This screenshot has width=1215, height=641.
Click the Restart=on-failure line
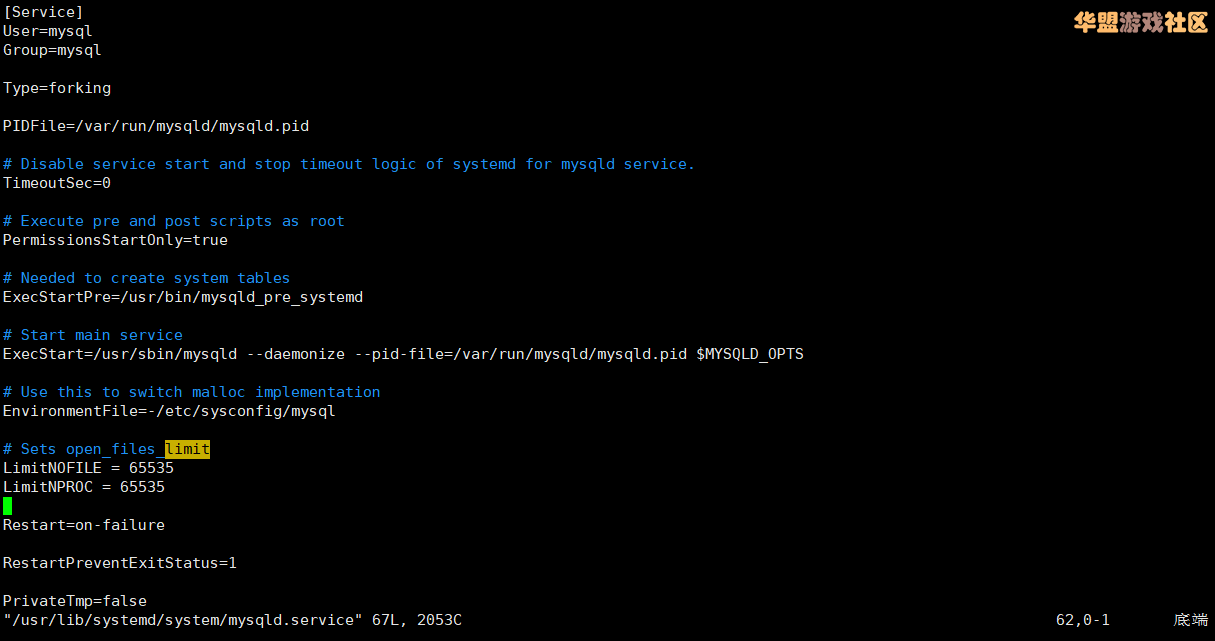[84, 525]
